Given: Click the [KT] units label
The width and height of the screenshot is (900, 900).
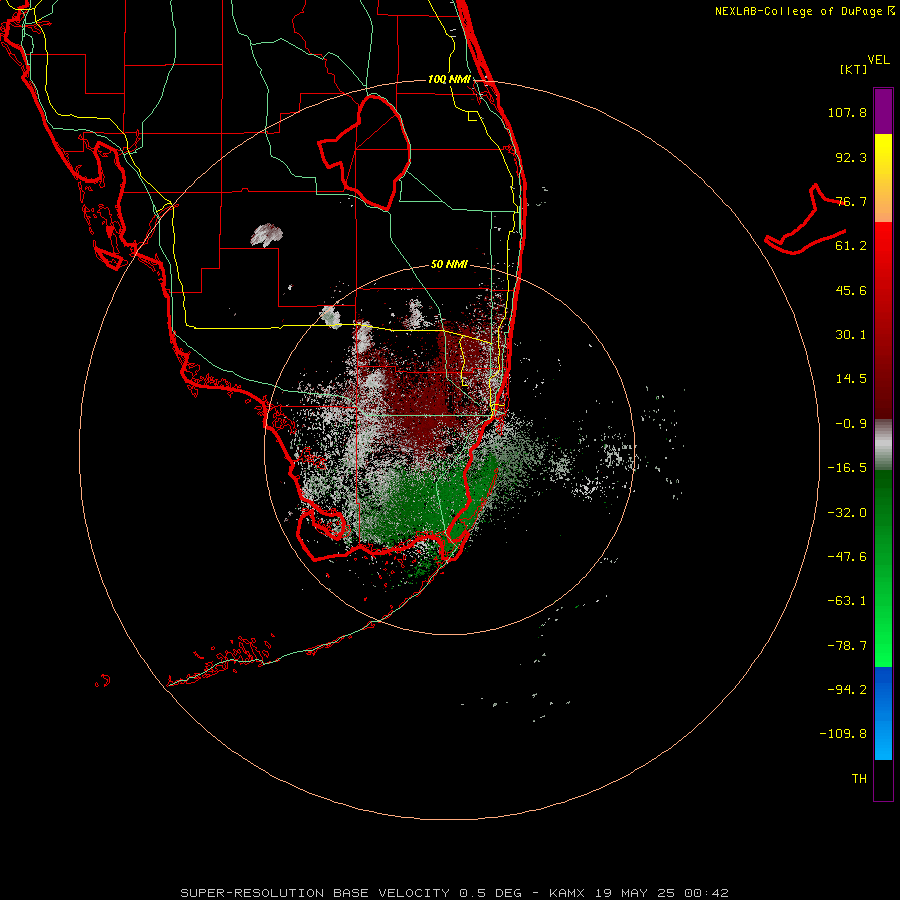Looking at the screenshot, I should click(854, 69).
